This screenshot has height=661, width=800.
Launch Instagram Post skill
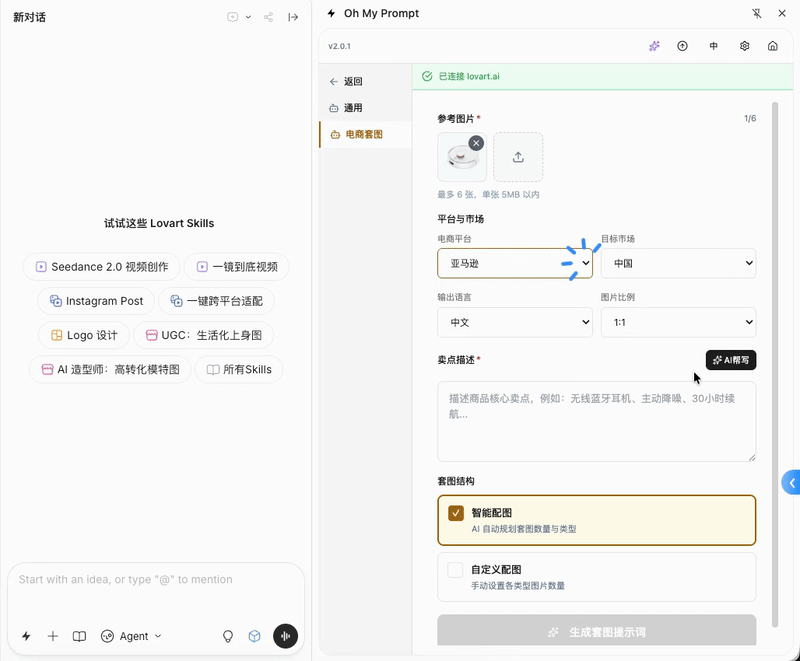(x=96, y=301)
